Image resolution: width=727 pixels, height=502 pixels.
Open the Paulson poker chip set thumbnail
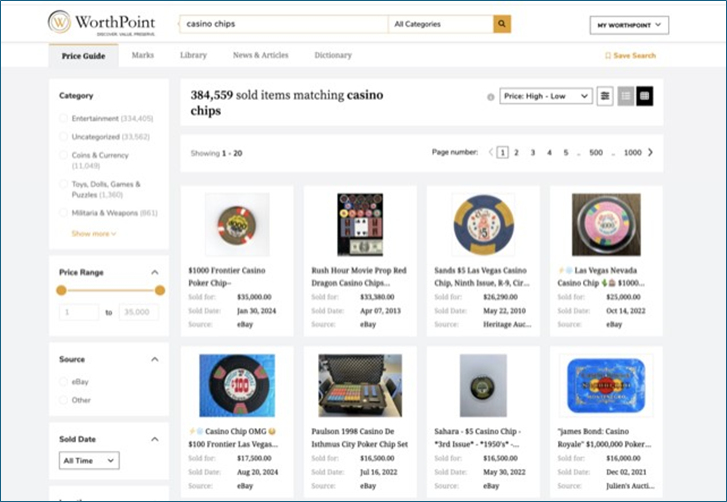[360, 386]
